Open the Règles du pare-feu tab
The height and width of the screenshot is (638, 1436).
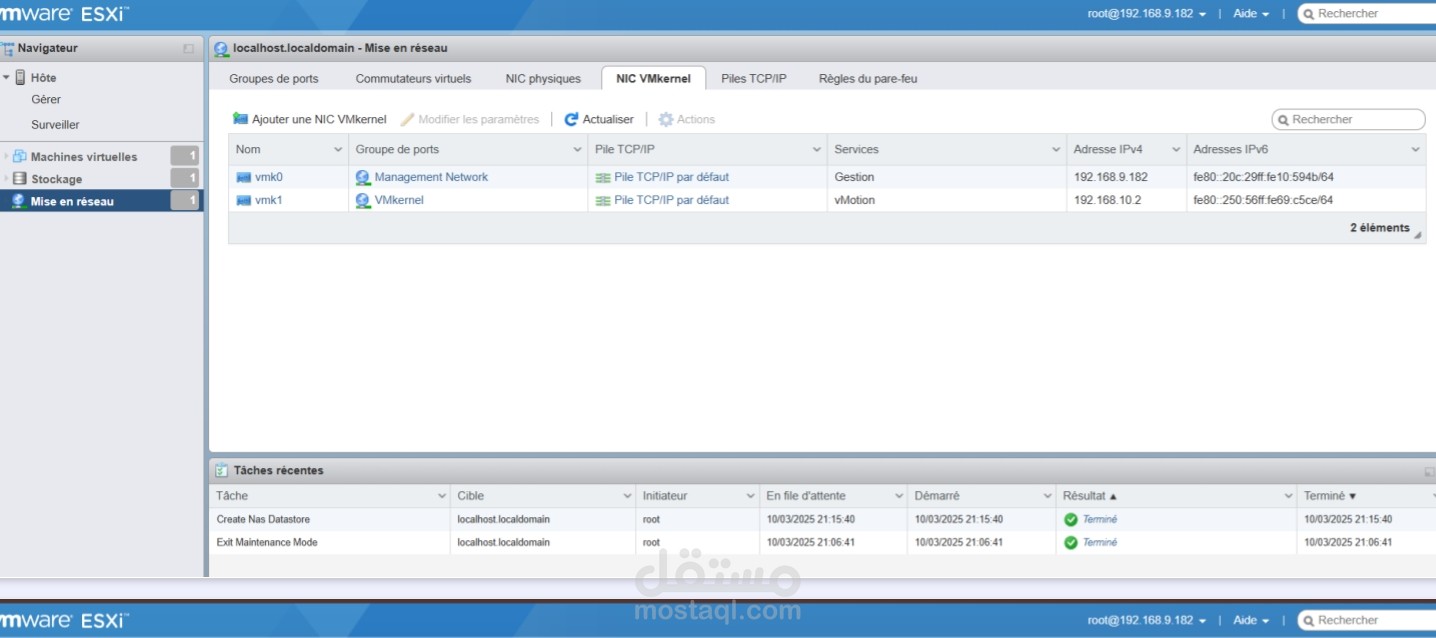coord(866,78)
